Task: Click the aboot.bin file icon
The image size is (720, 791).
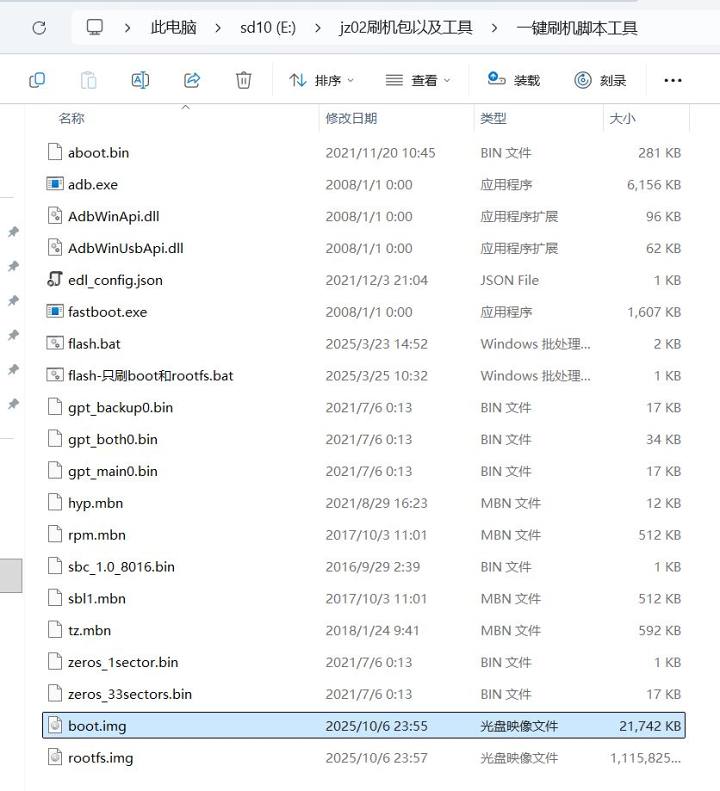Action: point(55,152)
